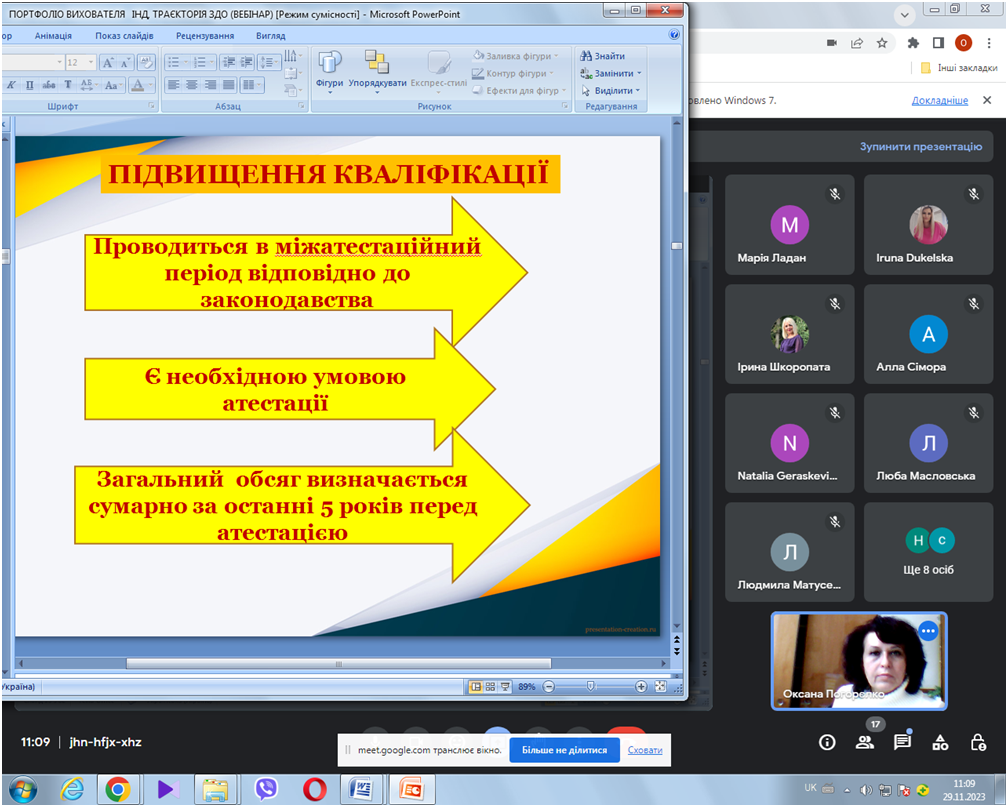Open the Рецензування ribbon tab
Viewport: 1008px width, 807px height.
point(205,36)
